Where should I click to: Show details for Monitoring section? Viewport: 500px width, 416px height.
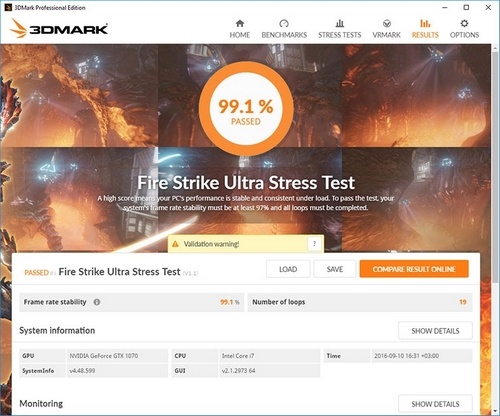pos(435,404)
